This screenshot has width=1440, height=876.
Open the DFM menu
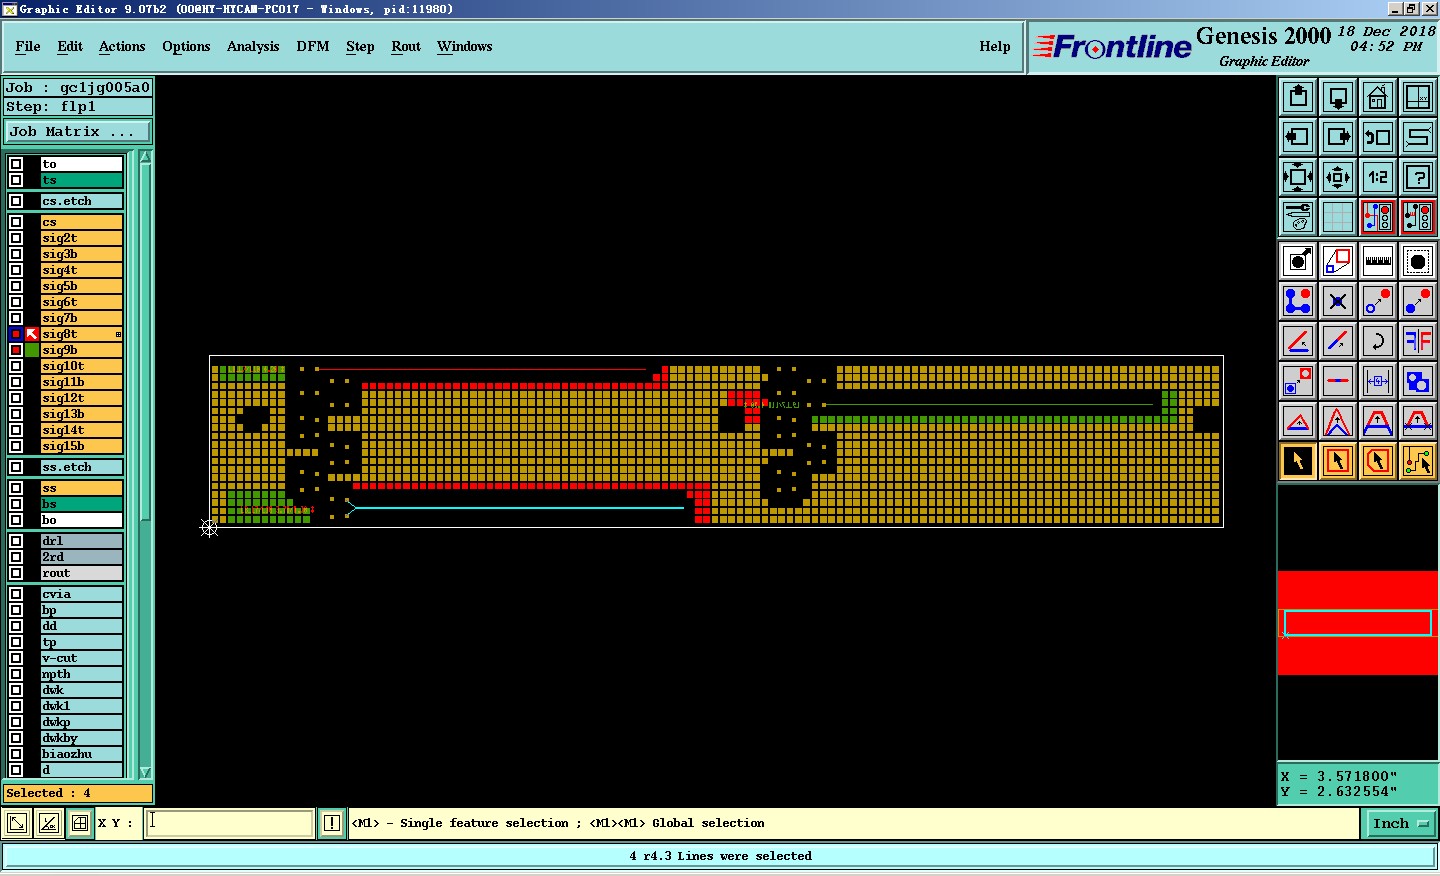pyautogui.click(x=312, y=46)
